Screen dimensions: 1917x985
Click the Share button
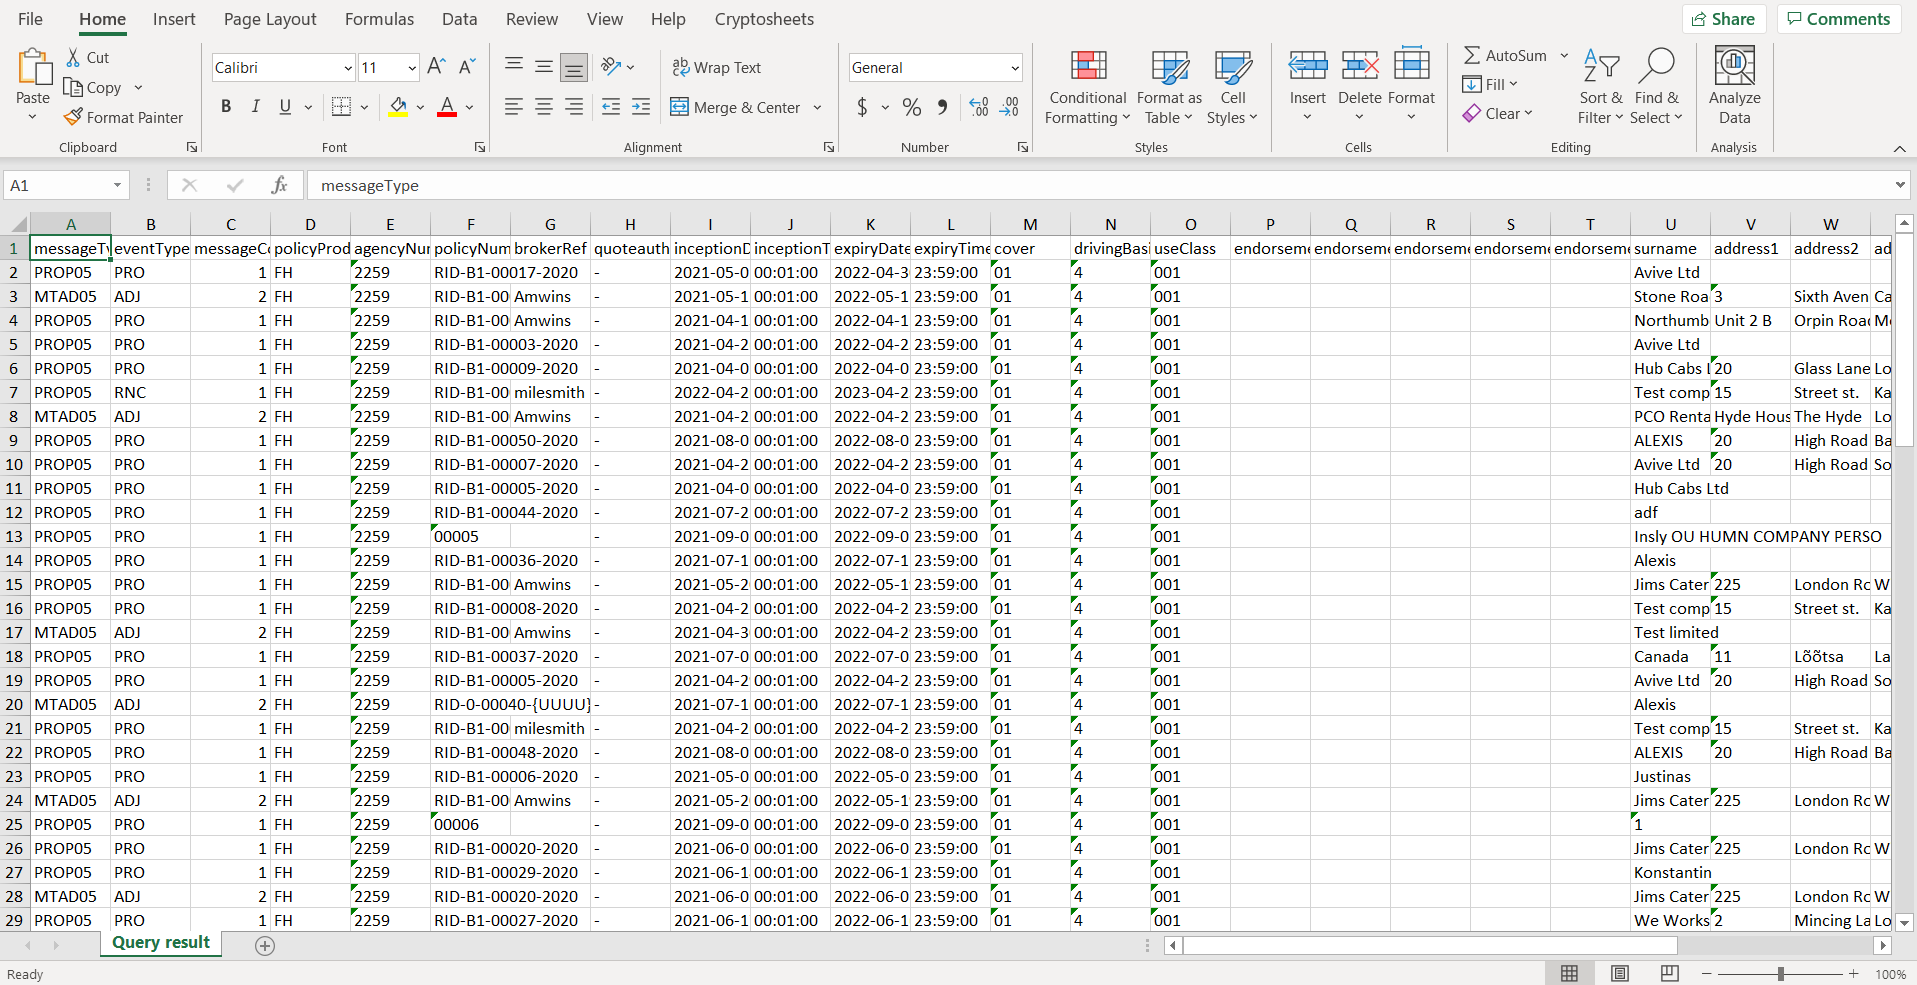coord(1723,19)
